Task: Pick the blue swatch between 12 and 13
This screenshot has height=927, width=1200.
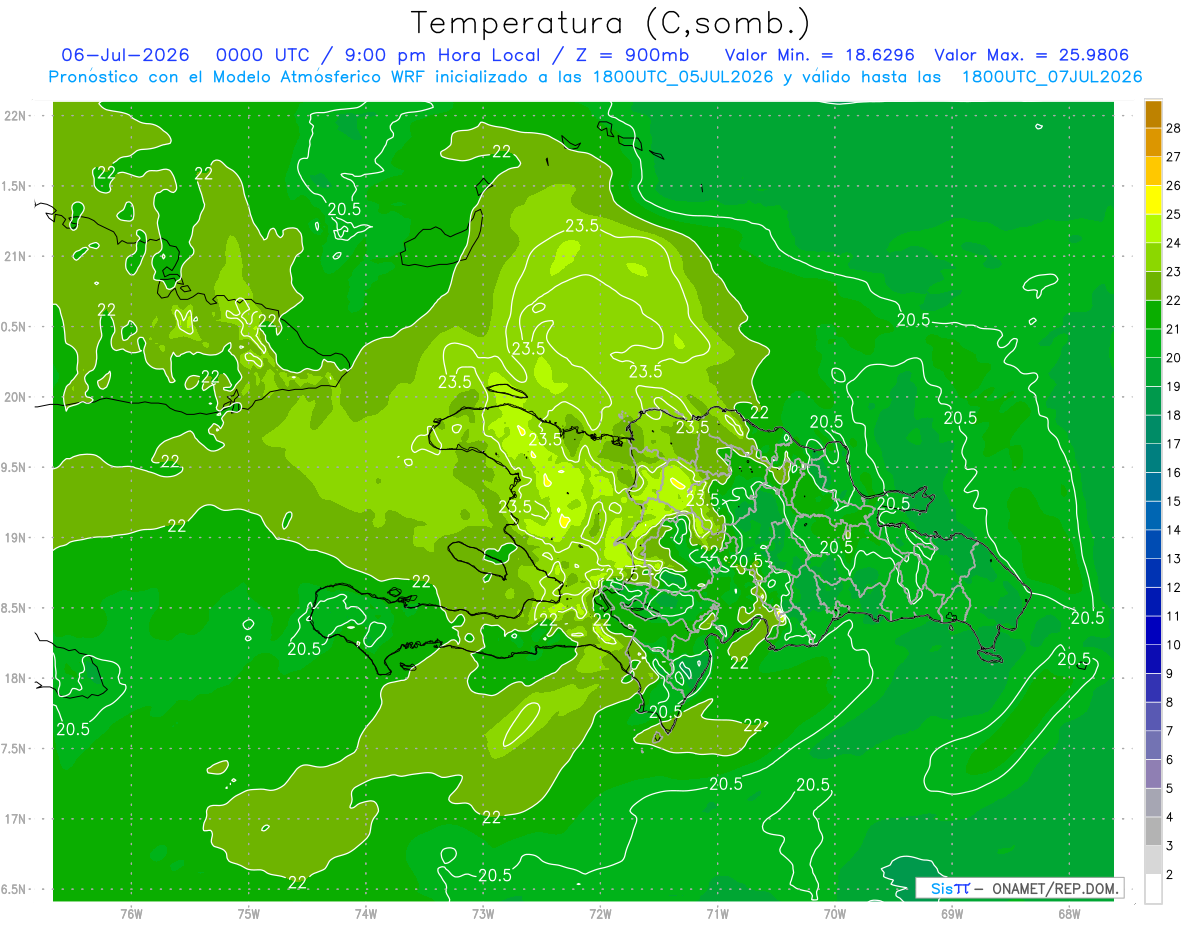Action: tap(1153, 573)
